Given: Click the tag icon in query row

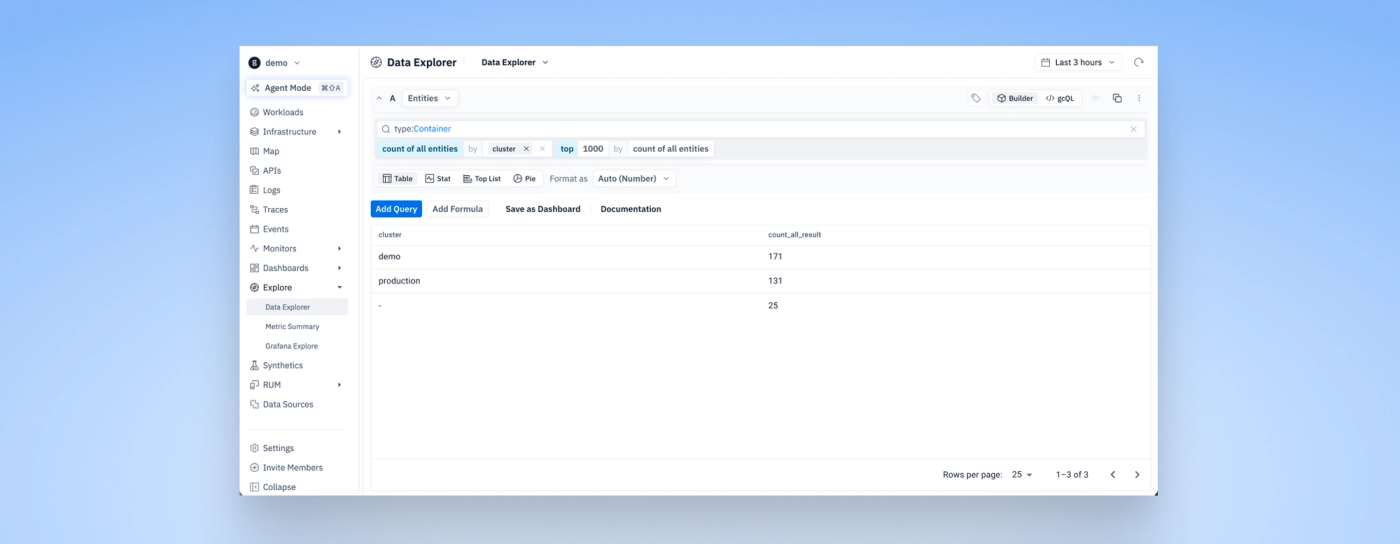Looking at the screenshot, I should point(976,98).
